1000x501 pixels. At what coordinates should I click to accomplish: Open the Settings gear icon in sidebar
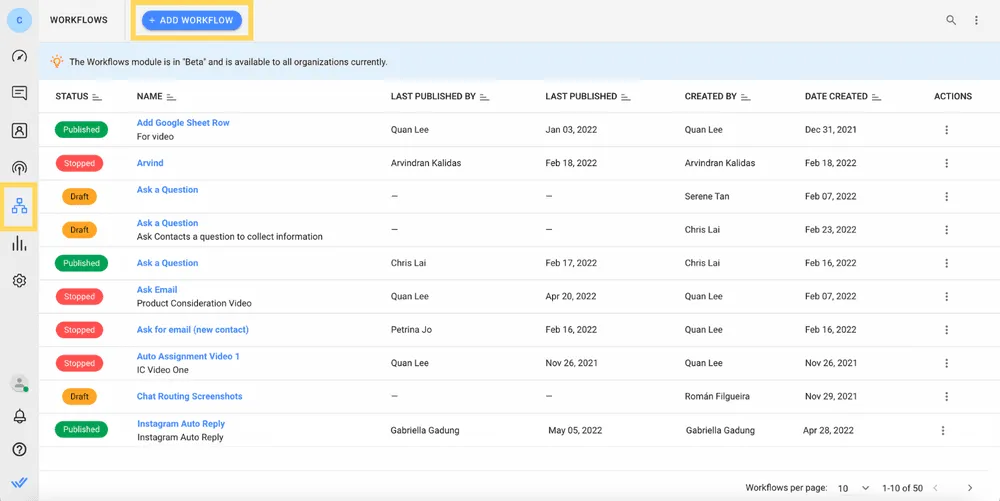click(19, 280)
